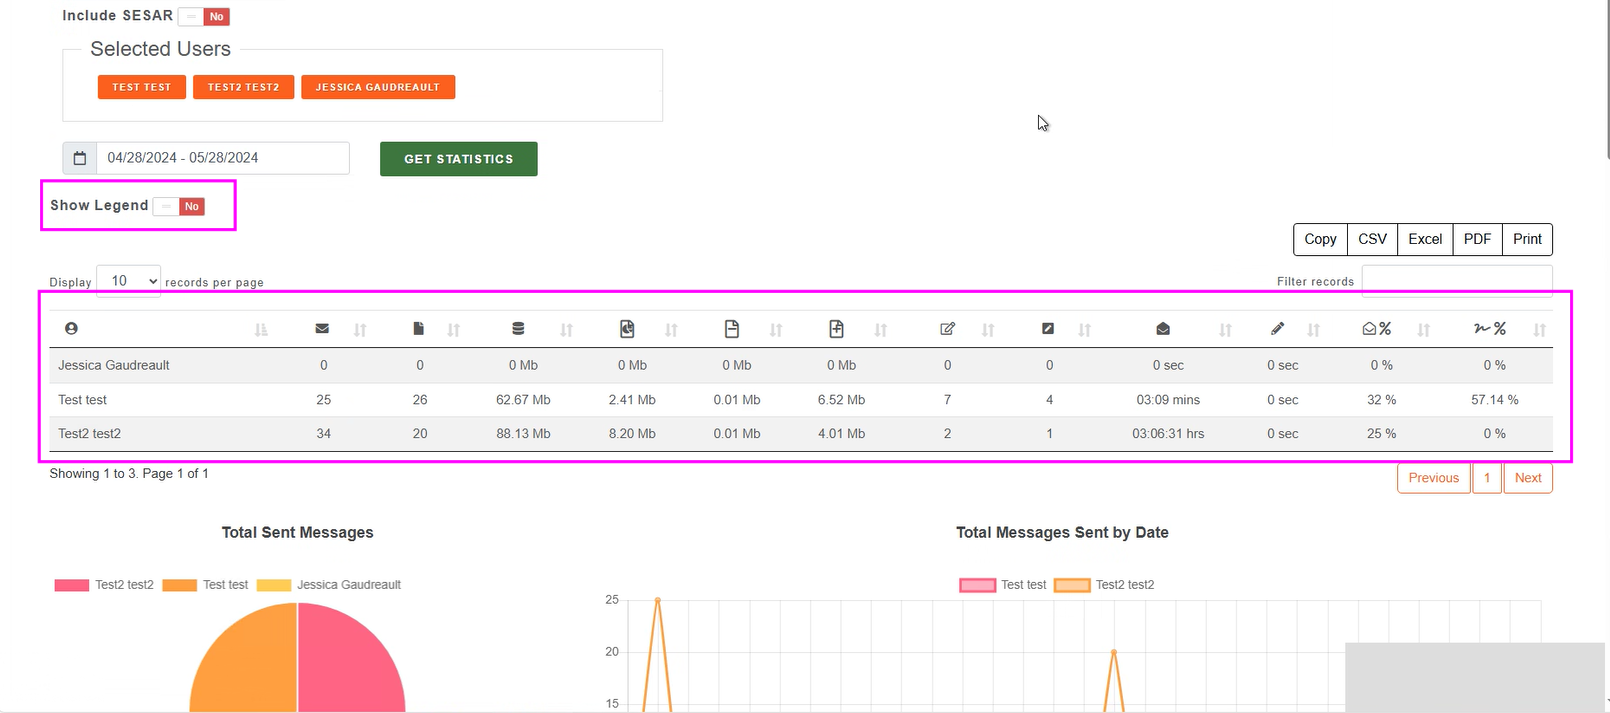Click the filled pen square column icon

pyautogui.click(x=1048, y=328)
